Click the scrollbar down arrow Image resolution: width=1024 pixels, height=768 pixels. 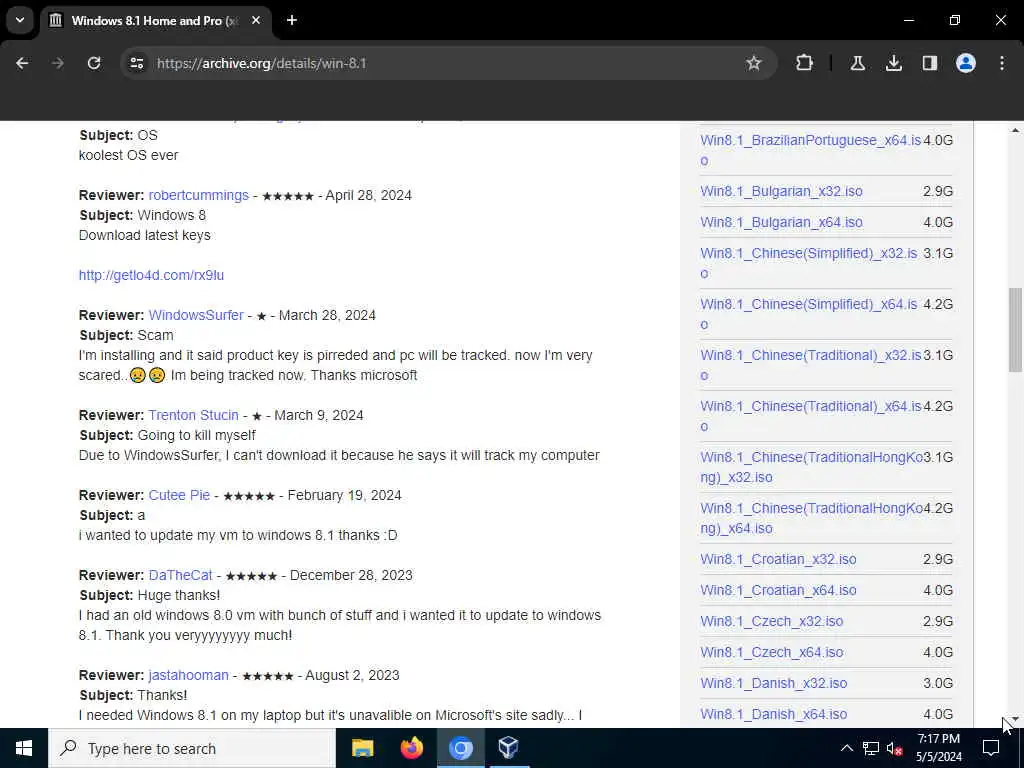pyautogui.click(x=1015, y=720)
